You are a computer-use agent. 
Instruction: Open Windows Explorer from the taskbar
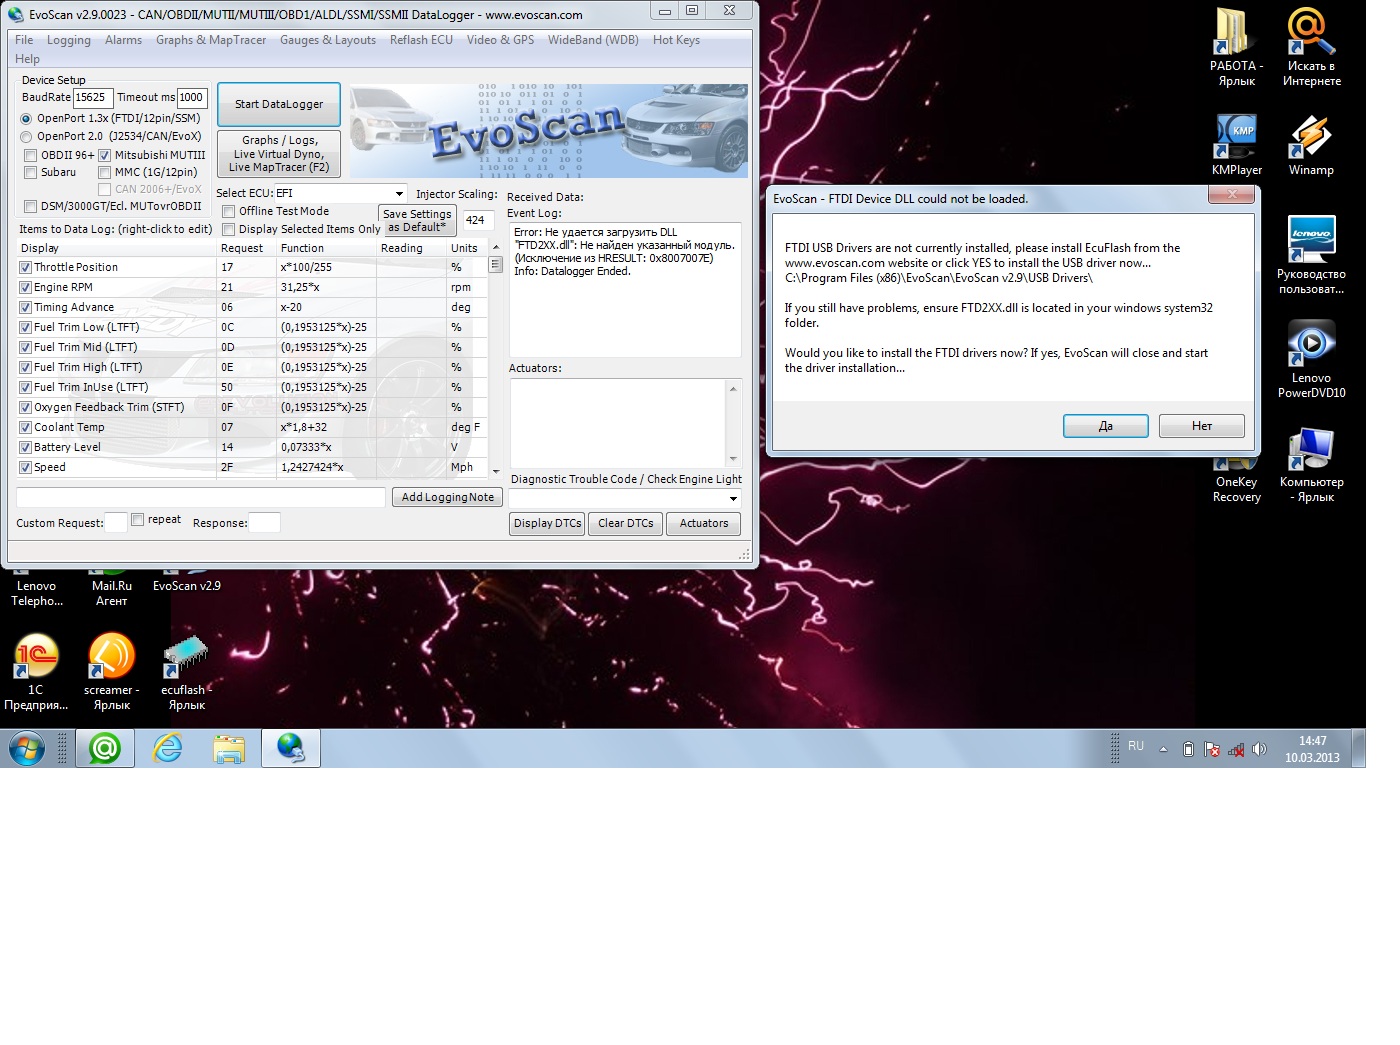point(229,748)
